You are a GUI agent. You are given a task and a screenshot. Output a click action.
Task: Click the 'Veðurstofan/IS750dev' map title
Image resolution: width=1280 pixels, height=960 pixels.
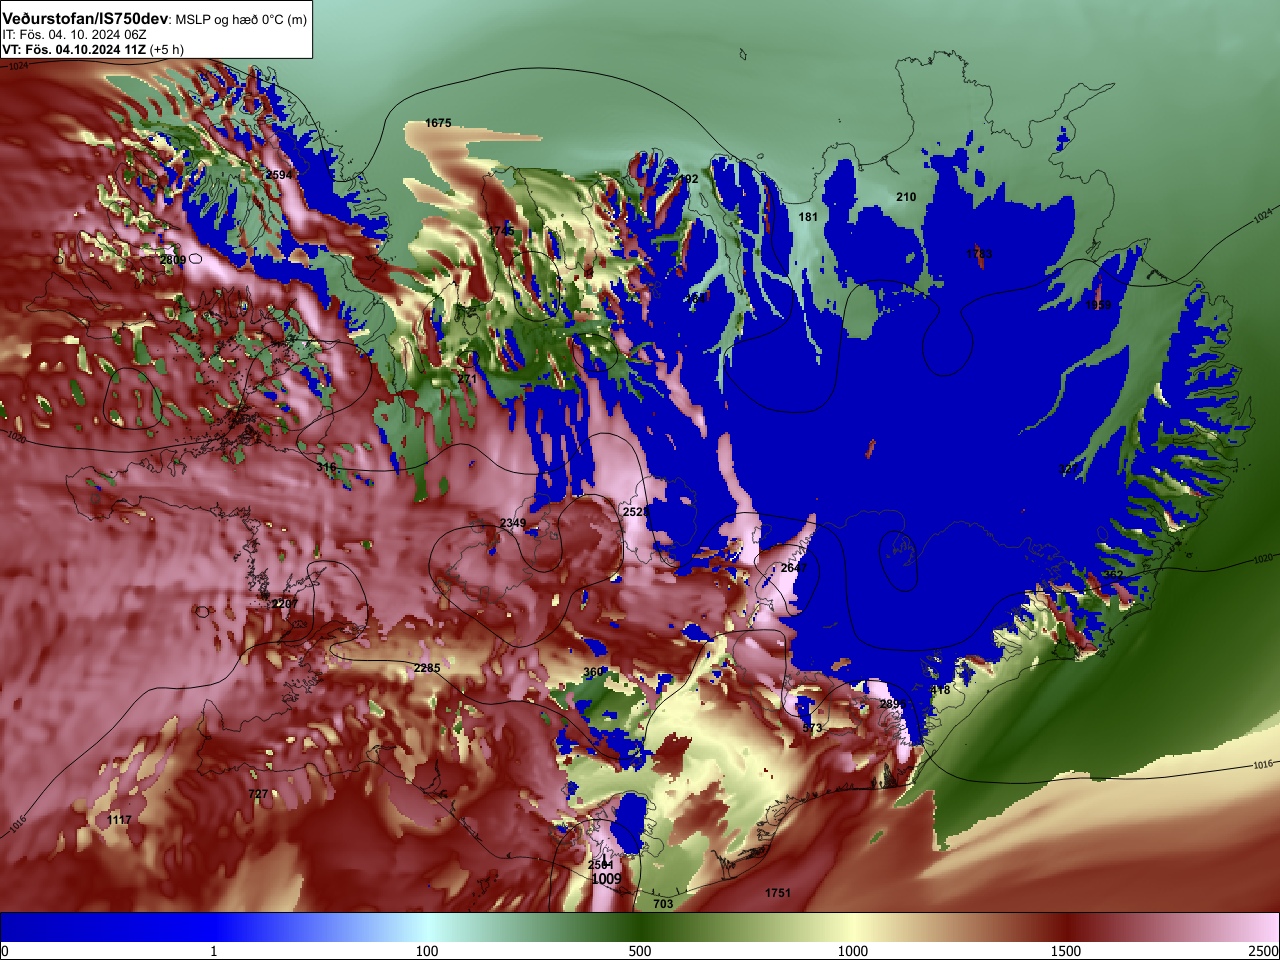pos(86,19)
